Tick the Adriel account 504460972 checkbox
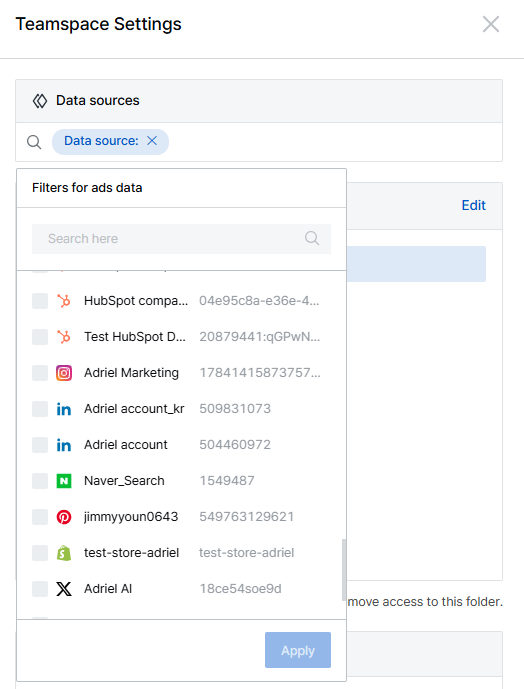Screen dimensions: 524x689 (40, 445)
